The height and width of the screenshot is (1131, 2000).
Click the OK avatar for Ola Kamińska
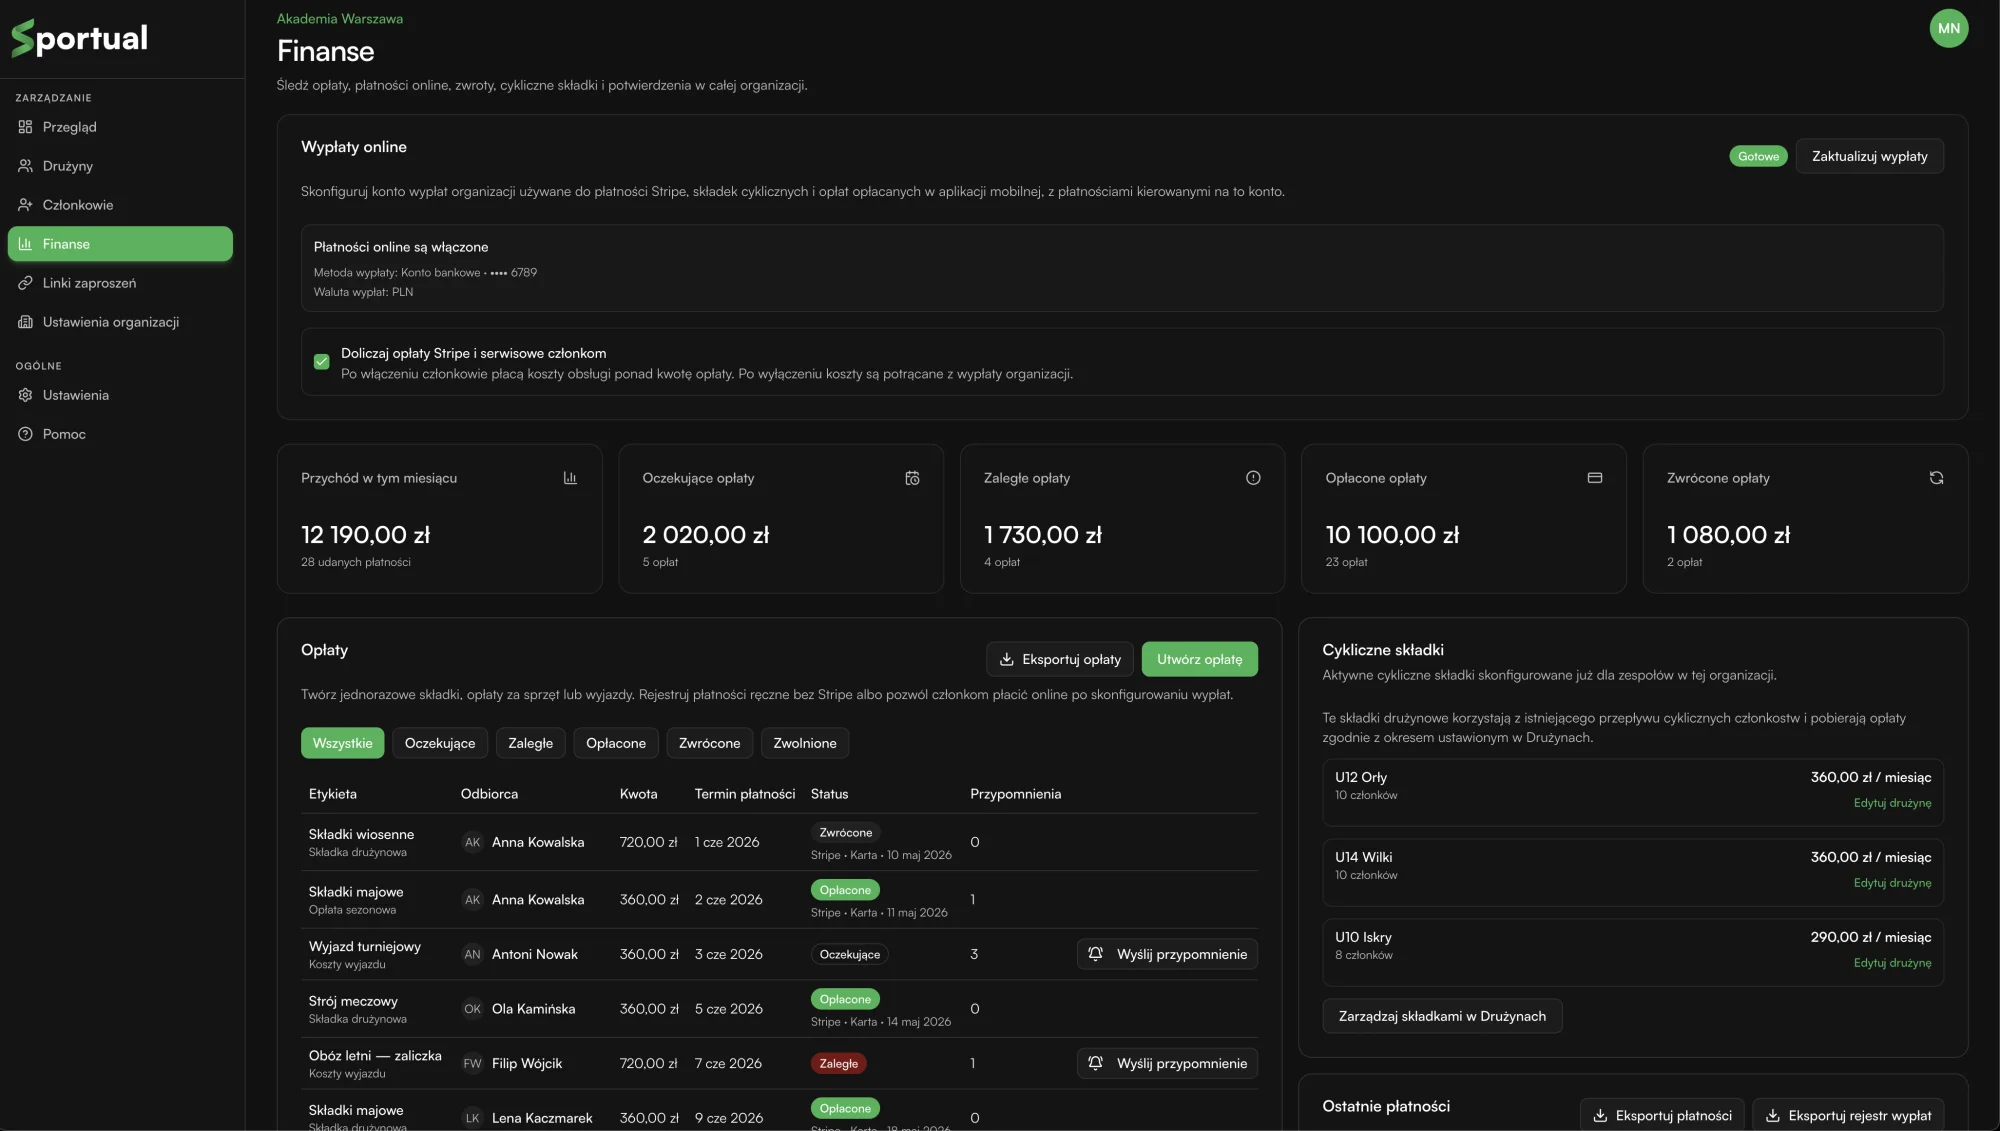click(x=472, y=1009)
